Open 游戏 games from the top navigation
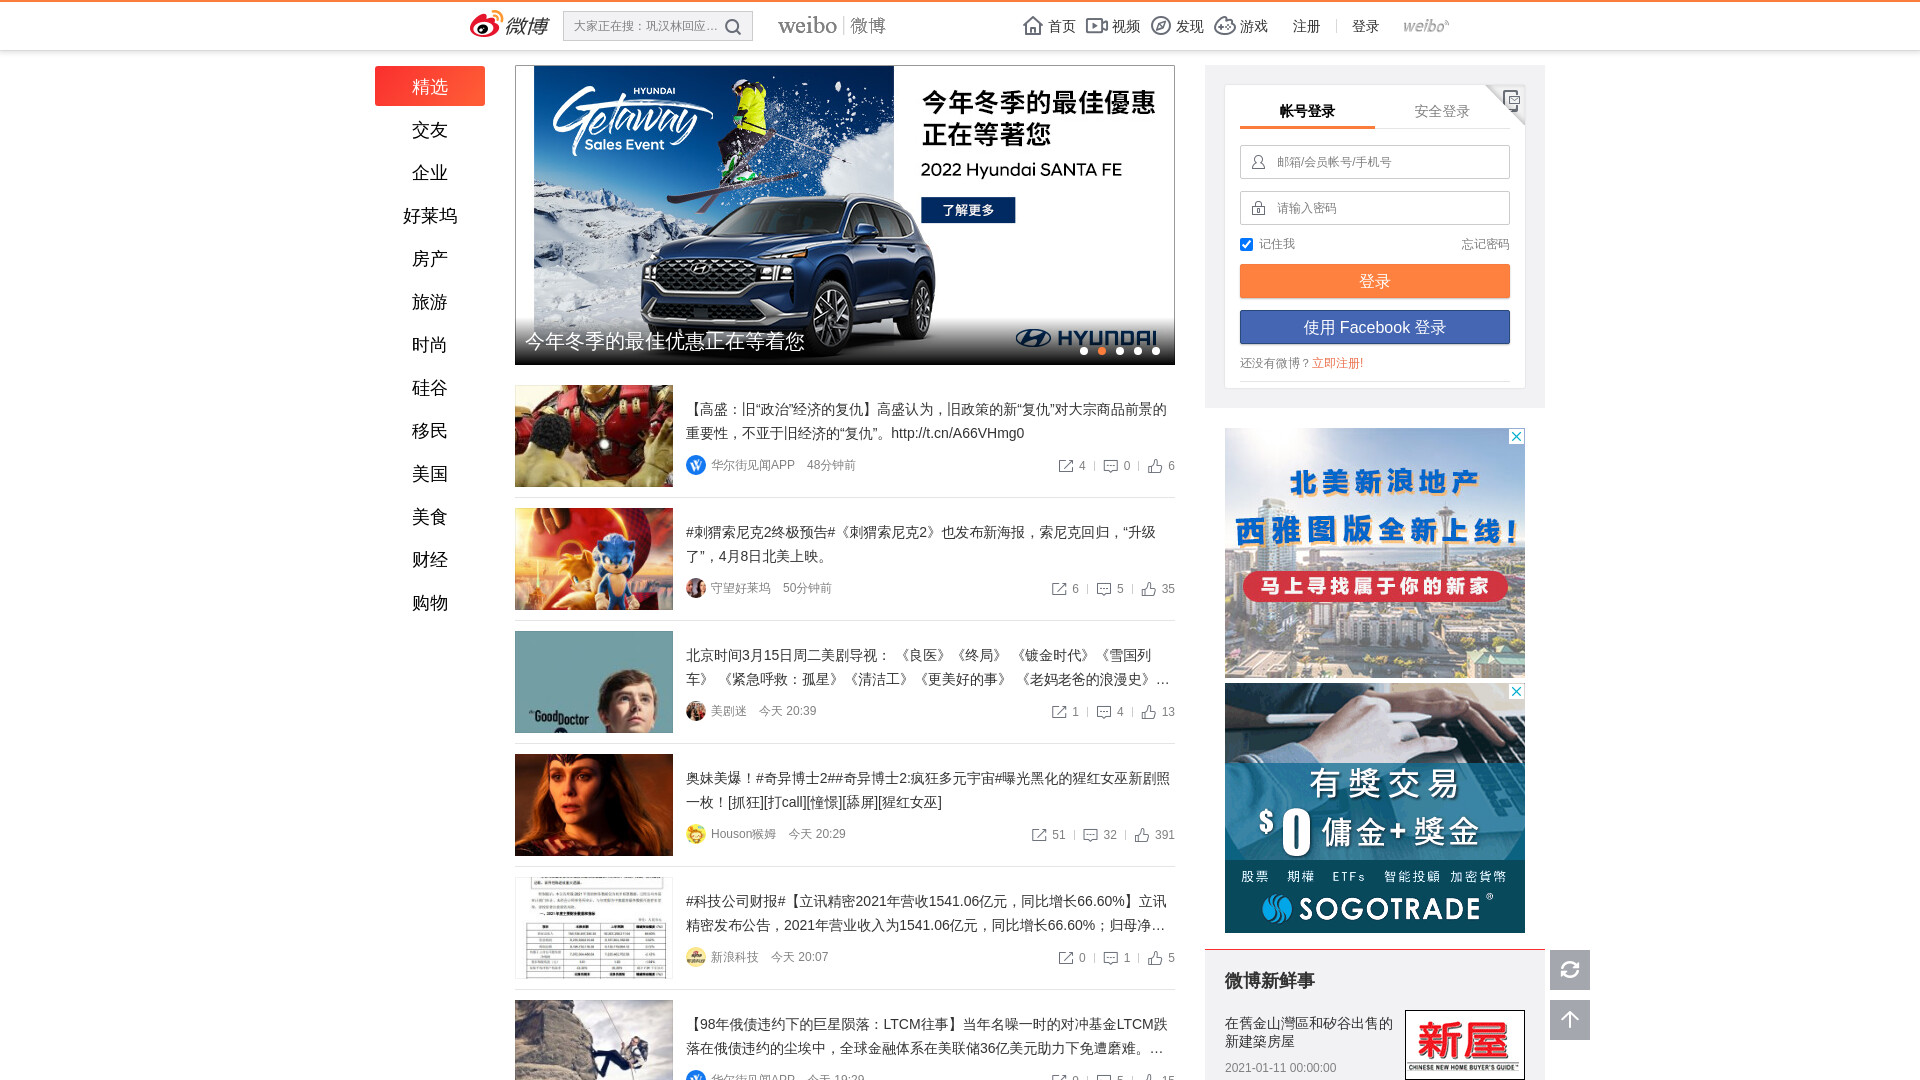The height and width of the screenshot is (1080, 1920). (1241, 26)
